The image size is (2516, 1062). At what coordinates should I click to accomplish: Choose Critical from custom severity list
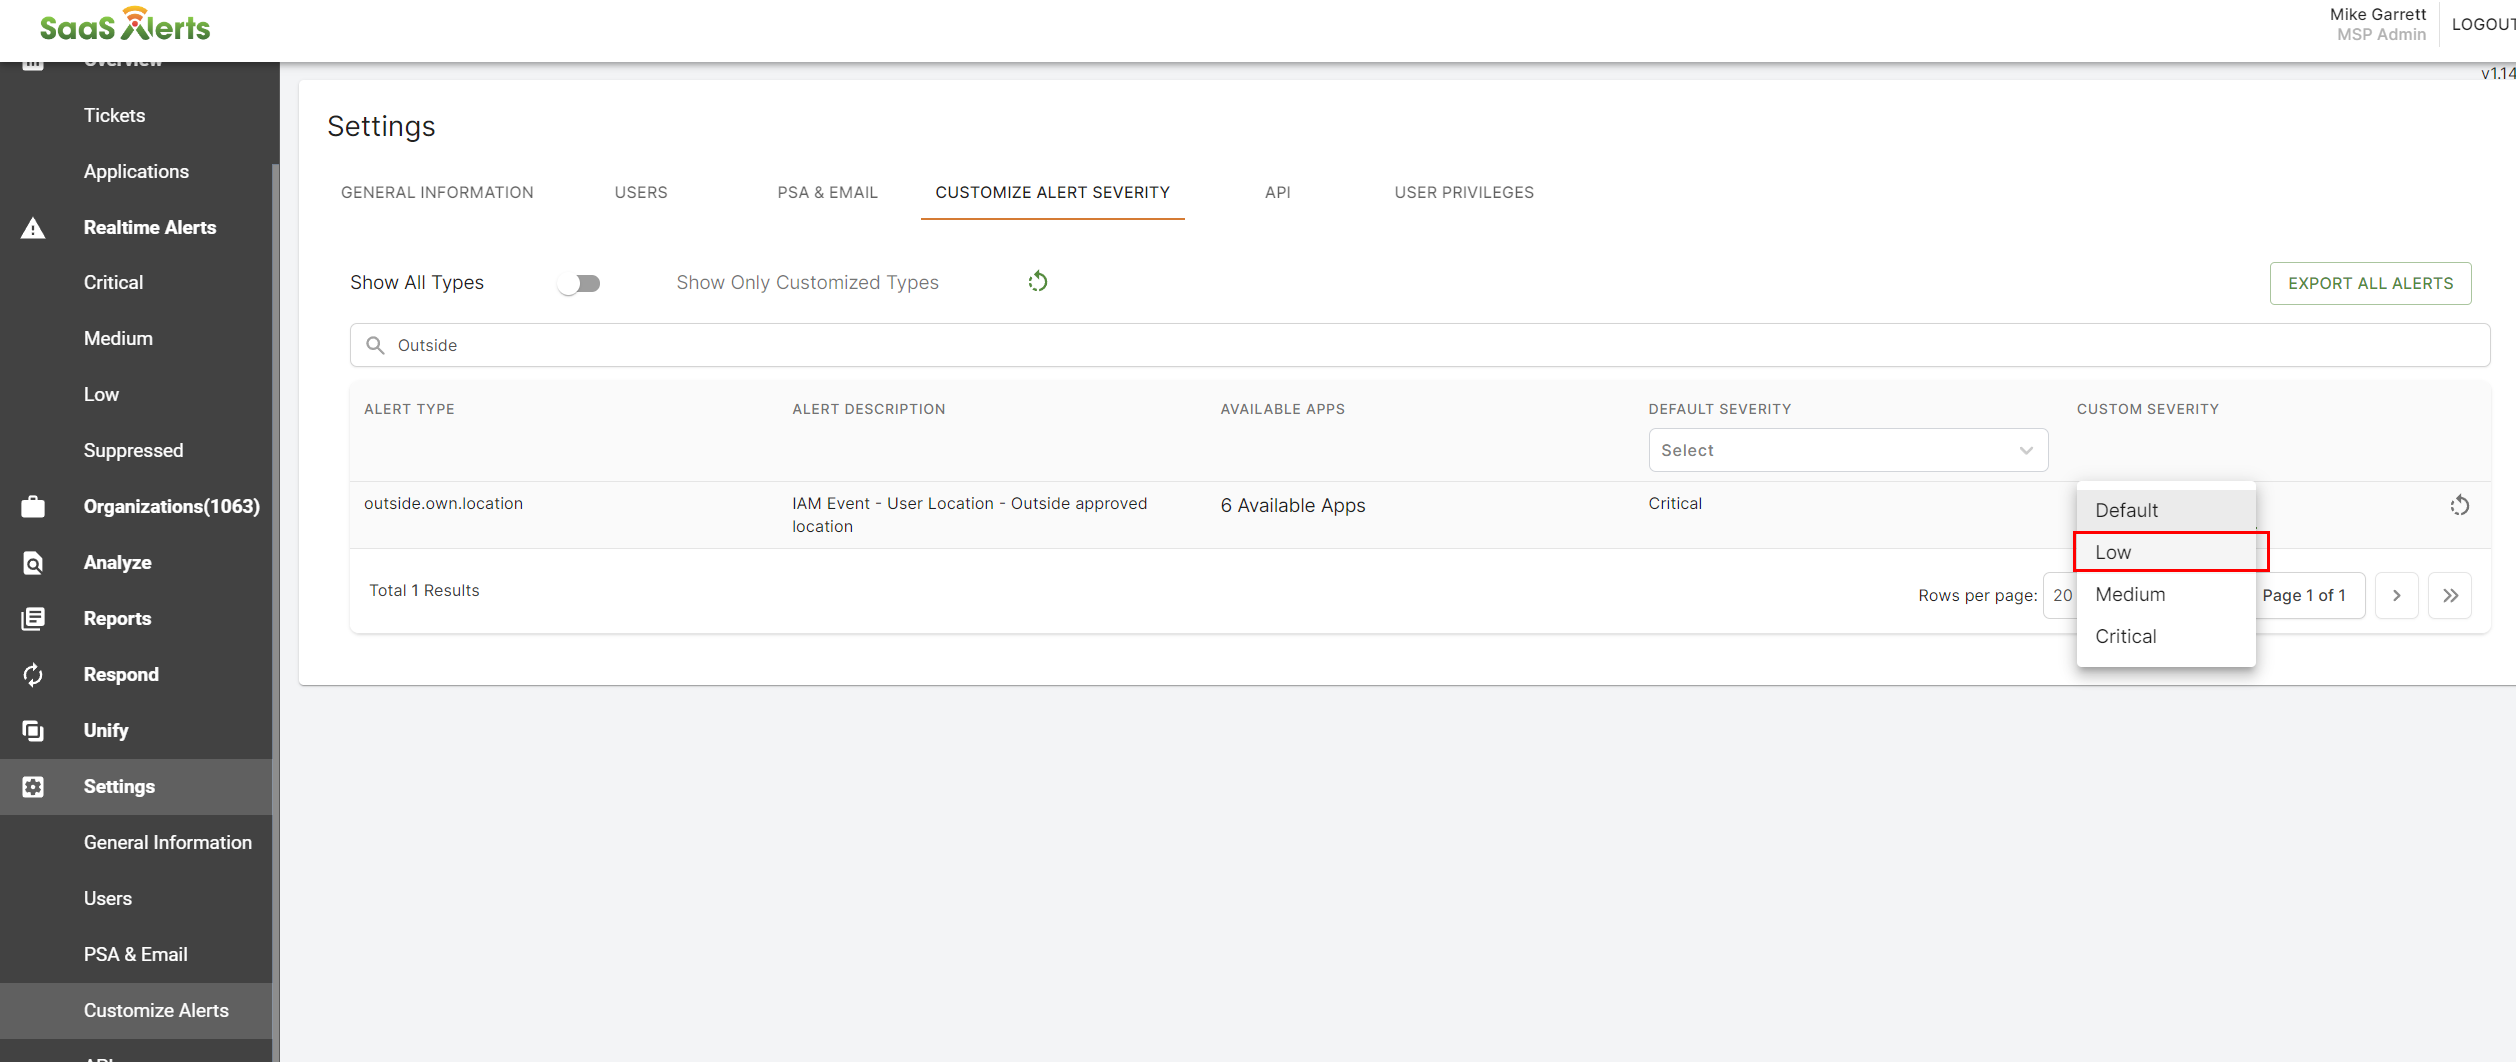(x=2166, y=636)
